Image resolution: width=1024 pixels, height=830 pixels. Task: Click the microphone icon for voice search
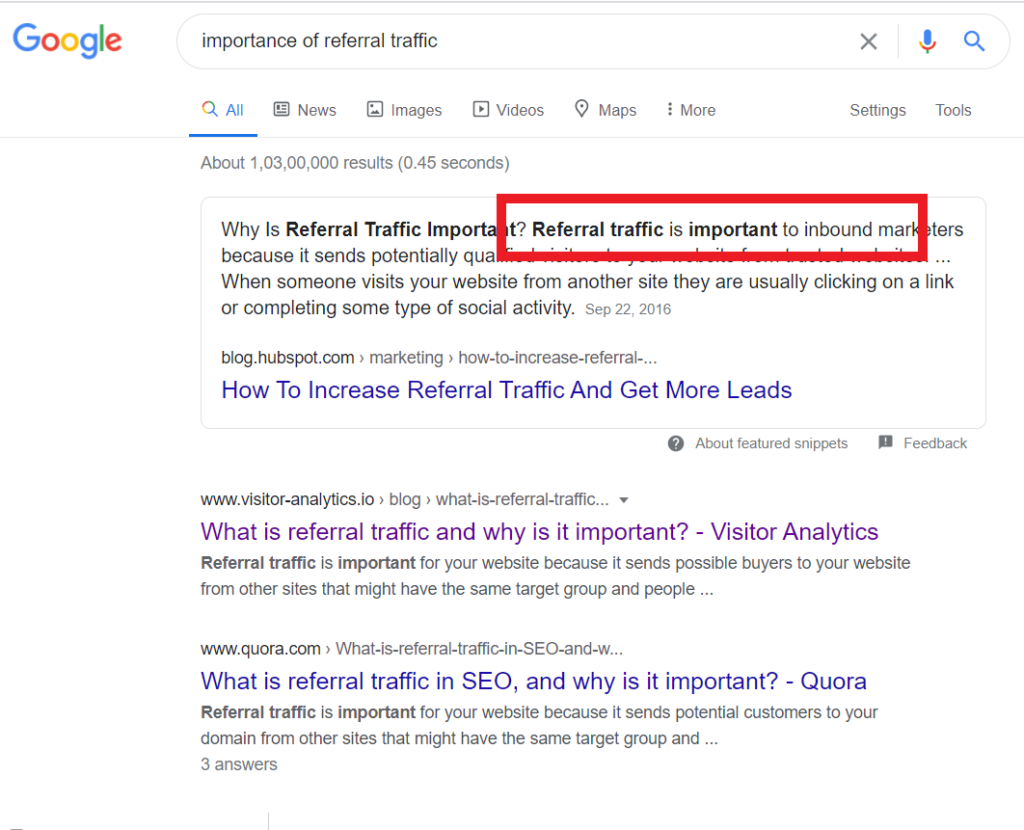tap(927, 41)
